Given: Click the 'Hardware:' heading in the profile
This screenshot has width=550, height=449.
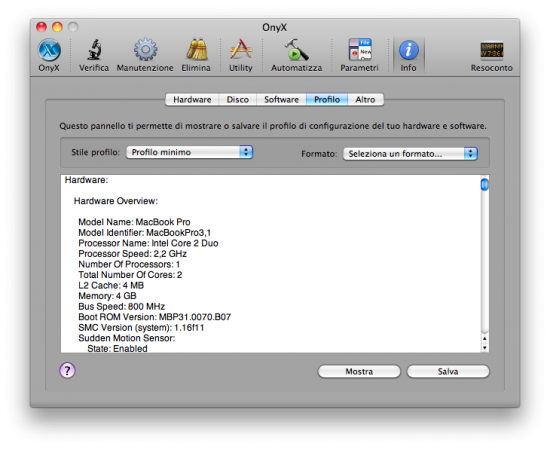Looking at the screenshot, I should click(86, 180).
